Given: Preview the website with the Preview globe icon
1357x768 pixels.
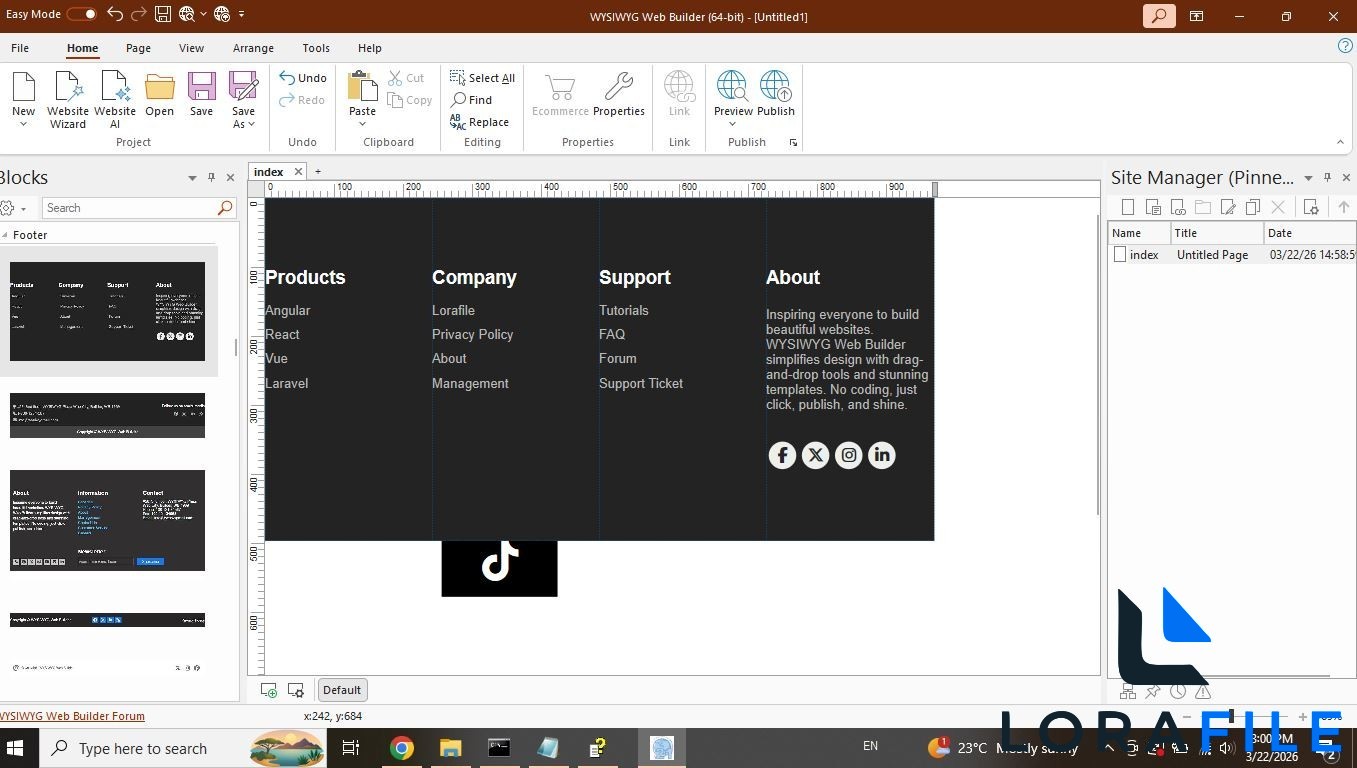Looking at the screenshot, I should click(x=731, y=85).
